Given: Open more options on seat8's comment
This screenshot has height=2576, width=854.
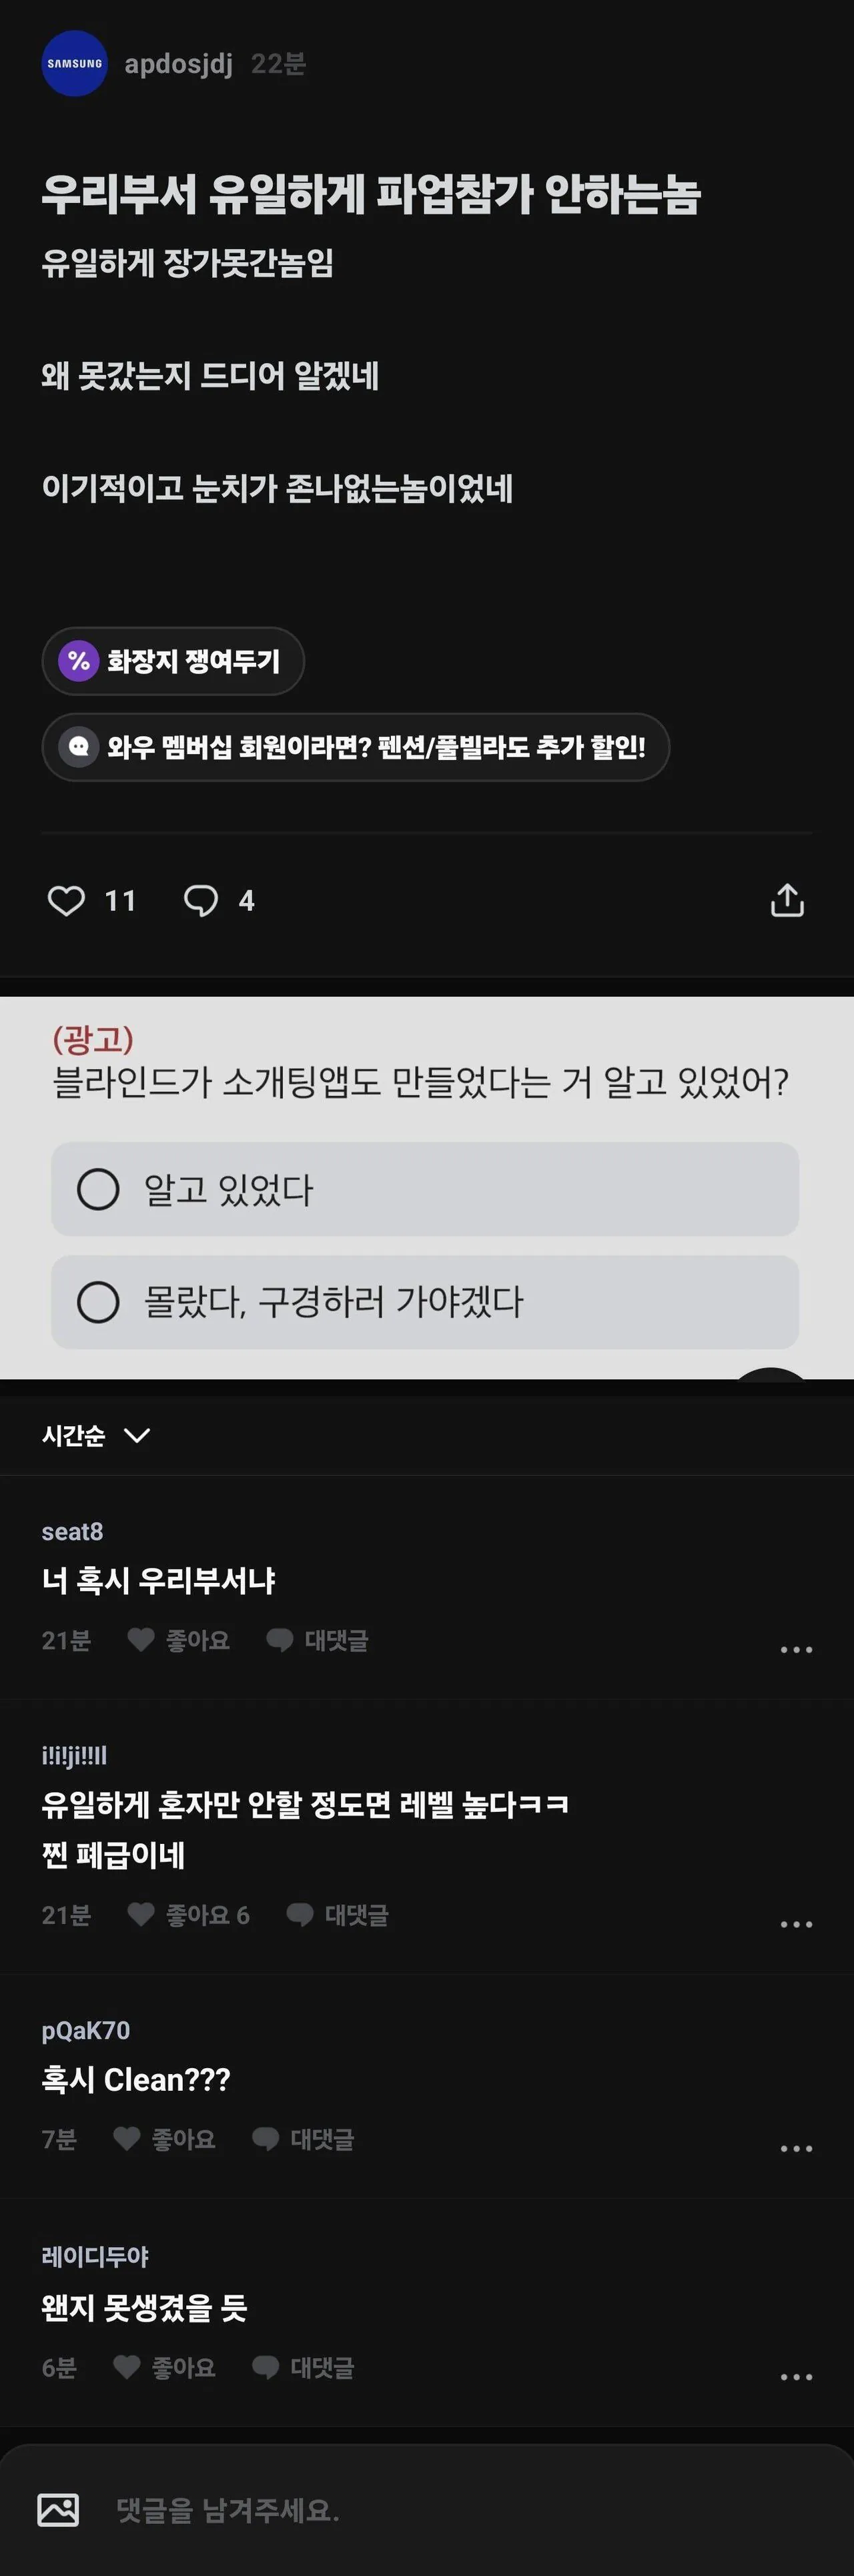Looking at the screenshot, I should [x=796, y=1649].
